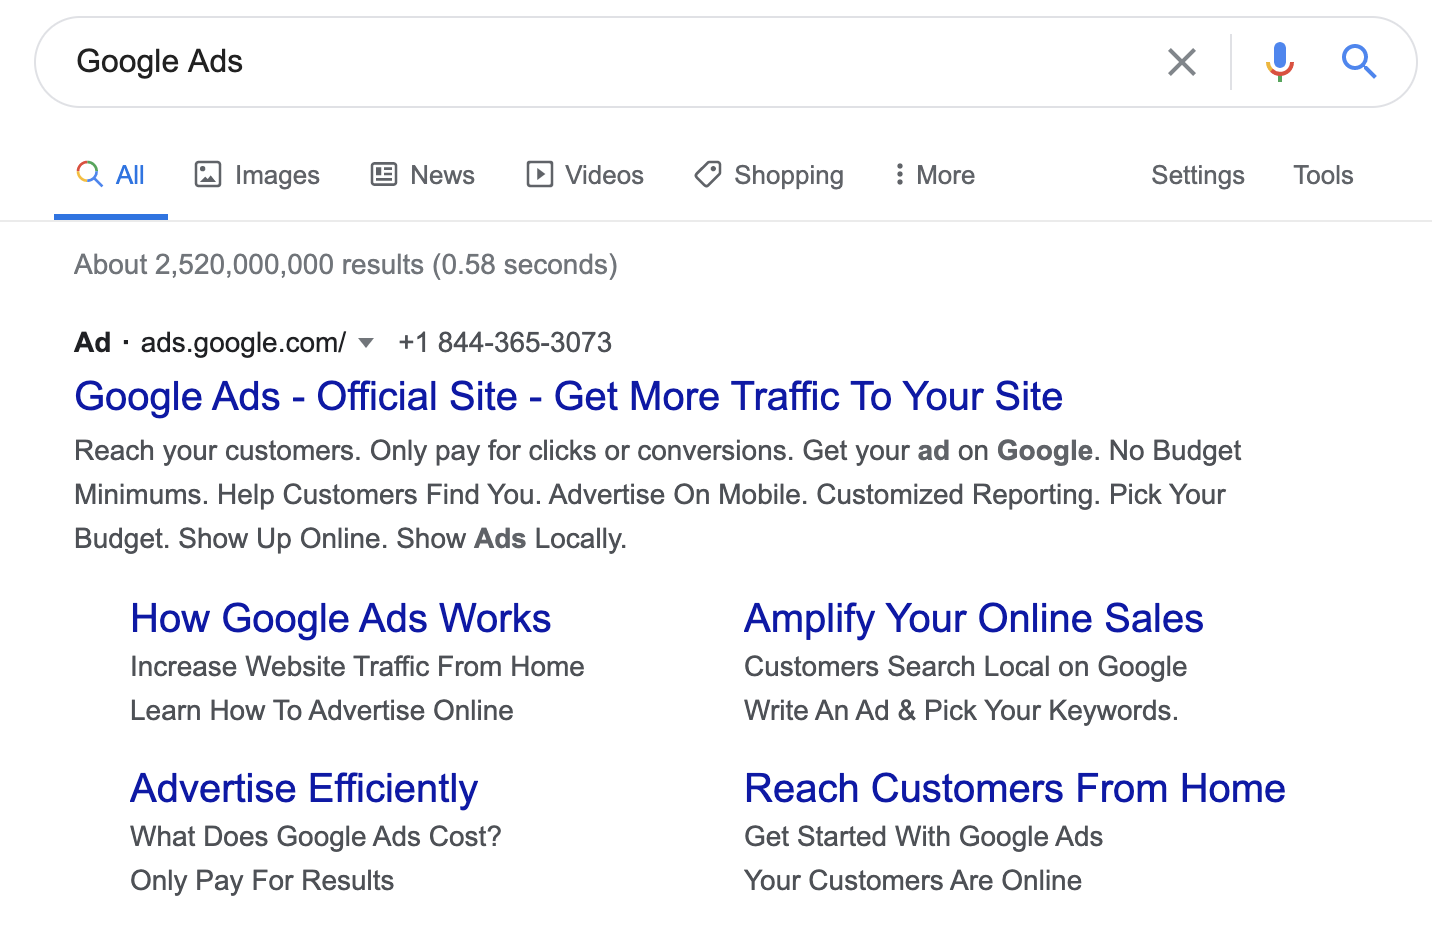Switch to the All results tab
Image resolution: width=1432 pixels, height=938 pixels.
(111, 175)
